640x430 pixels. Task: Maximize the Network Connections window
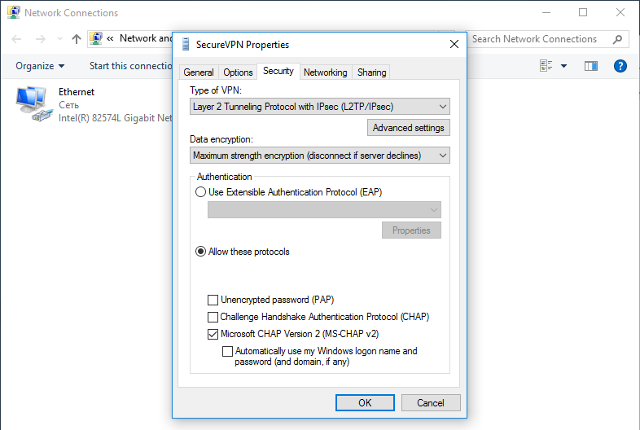pos(583,12)
